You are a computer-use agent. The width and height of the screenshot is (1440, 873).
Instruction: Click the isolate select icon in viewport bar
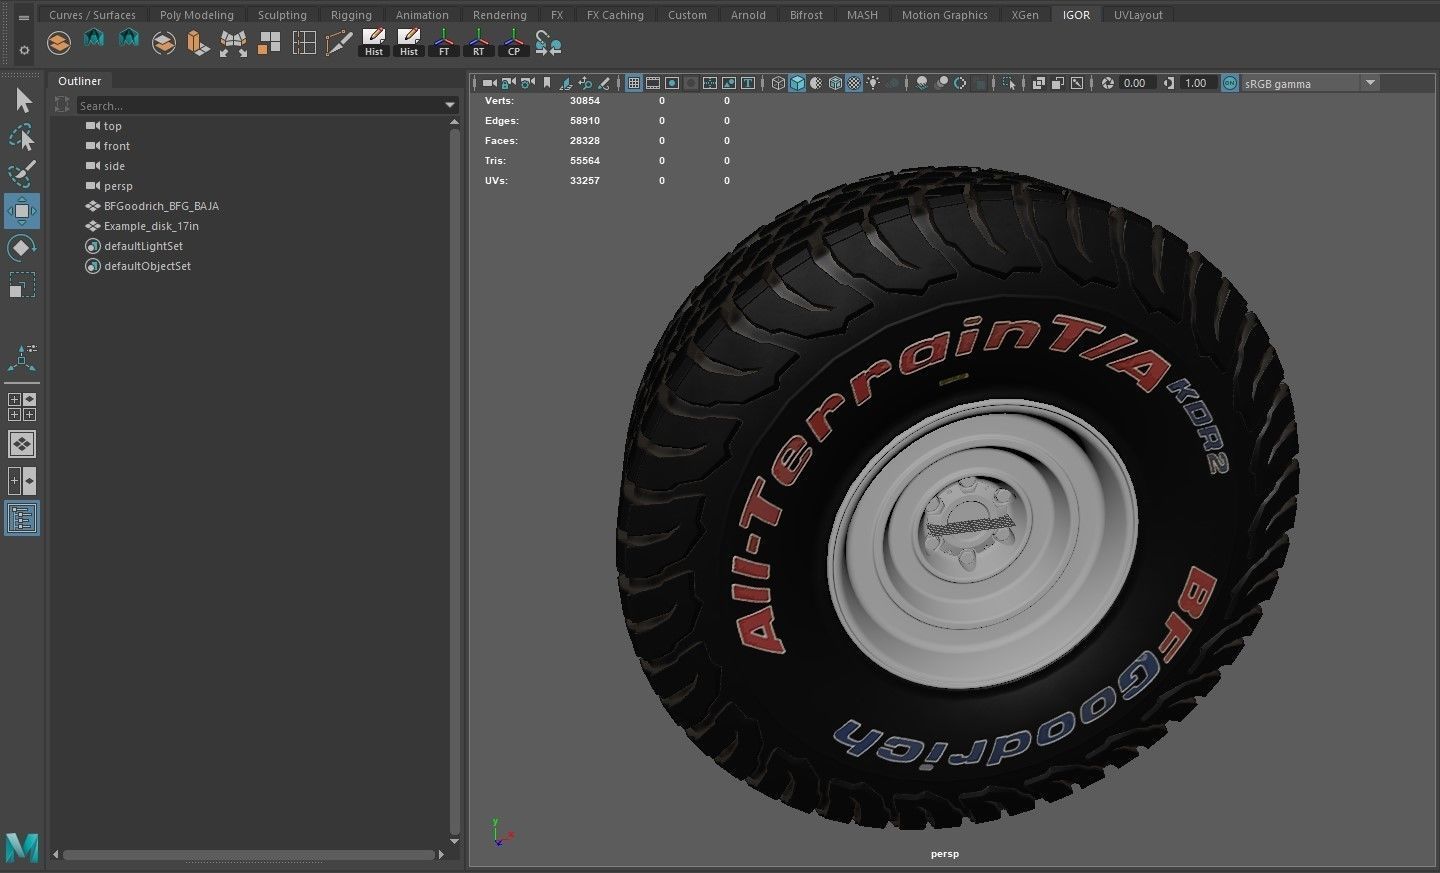1008,83
